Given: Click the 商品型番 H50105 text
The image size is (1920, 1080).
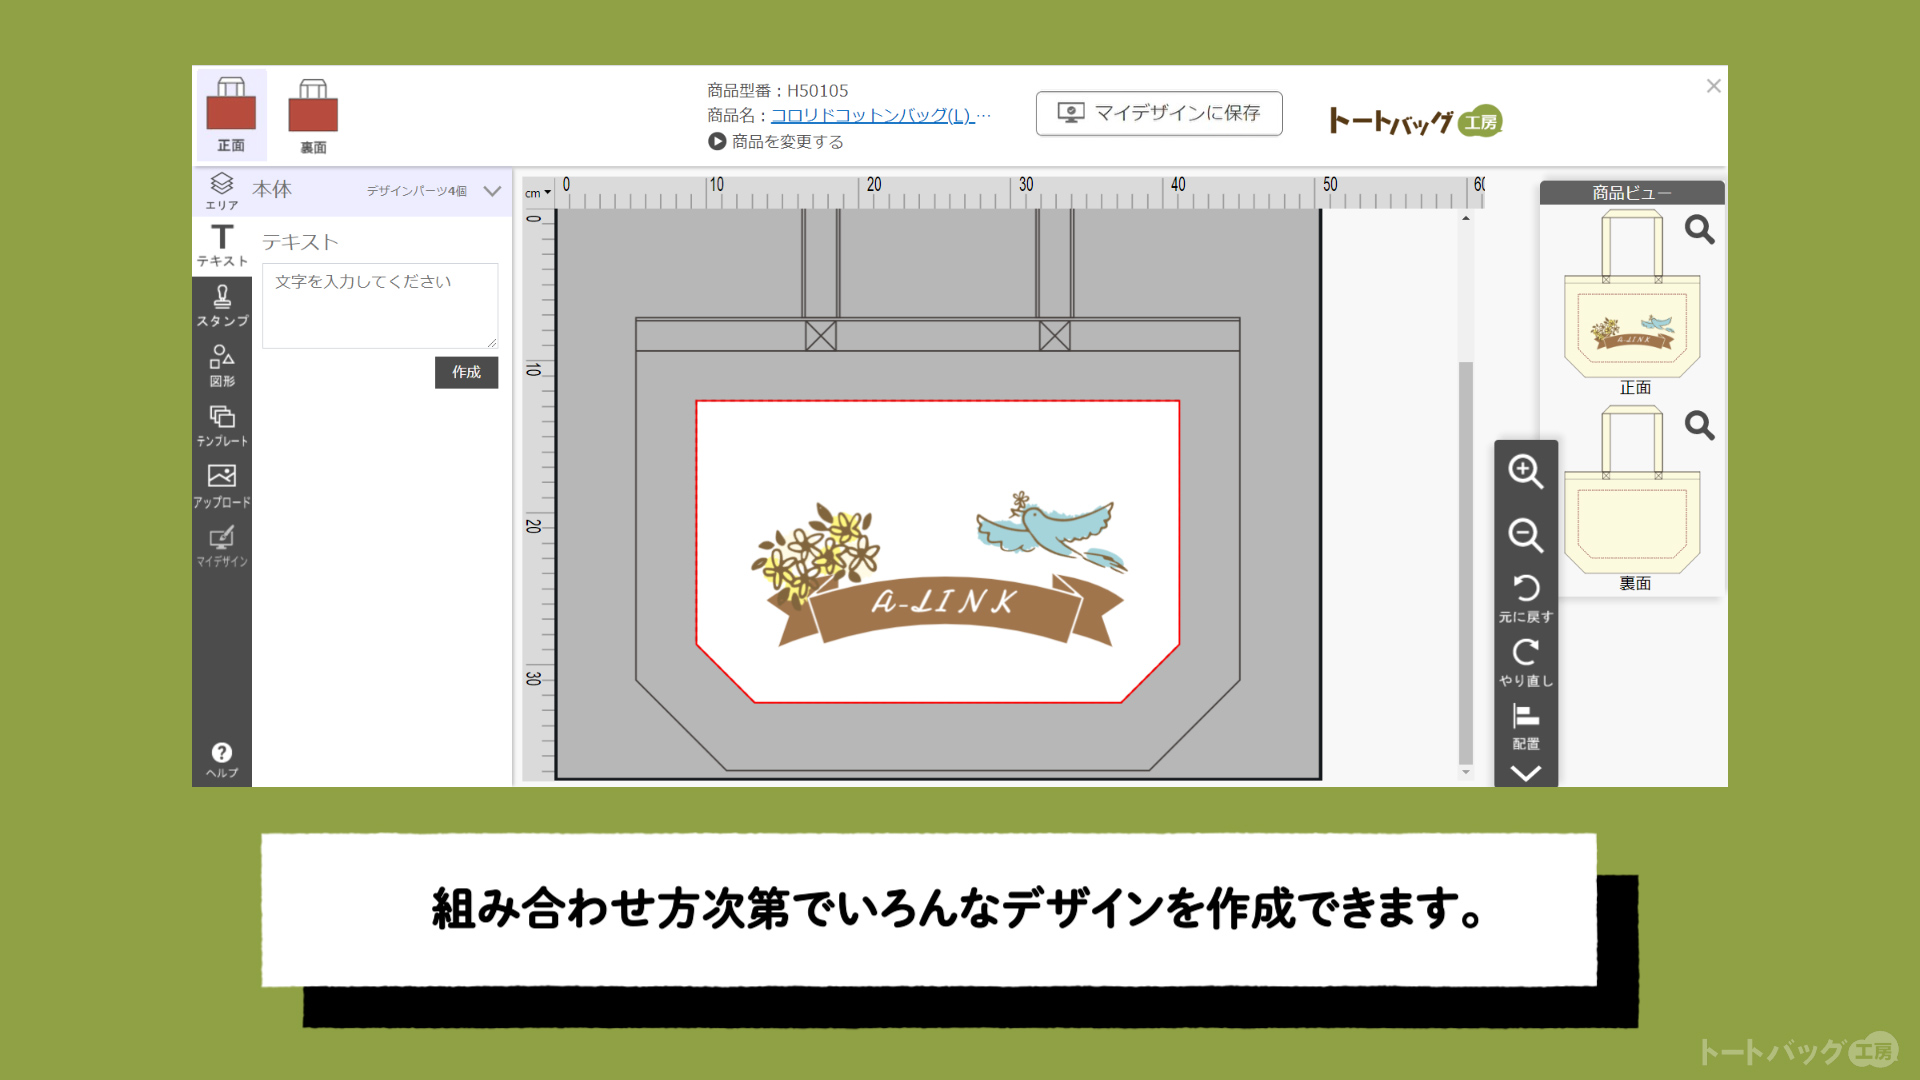Looking at the screenshot, I should click(777, 91).
